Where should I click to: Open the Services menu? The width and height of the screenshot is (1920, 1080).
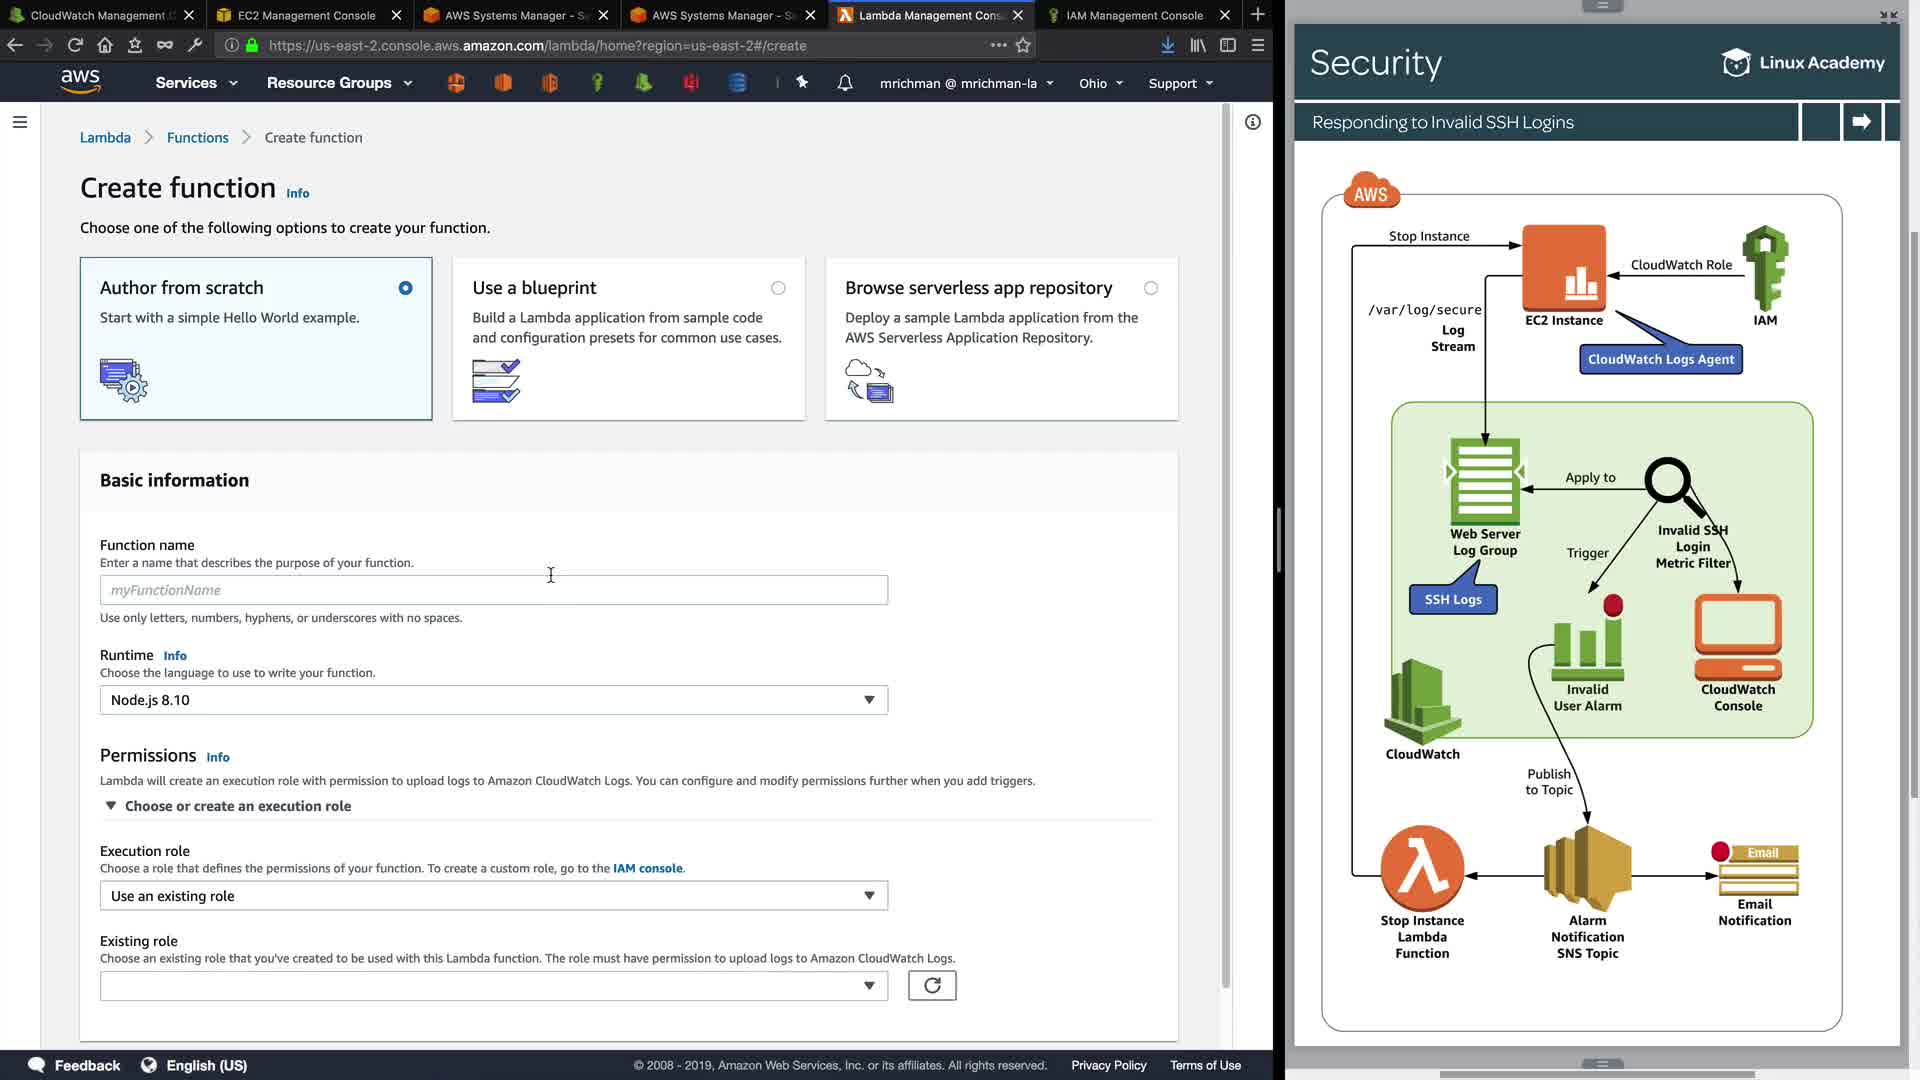pos(196,83)
